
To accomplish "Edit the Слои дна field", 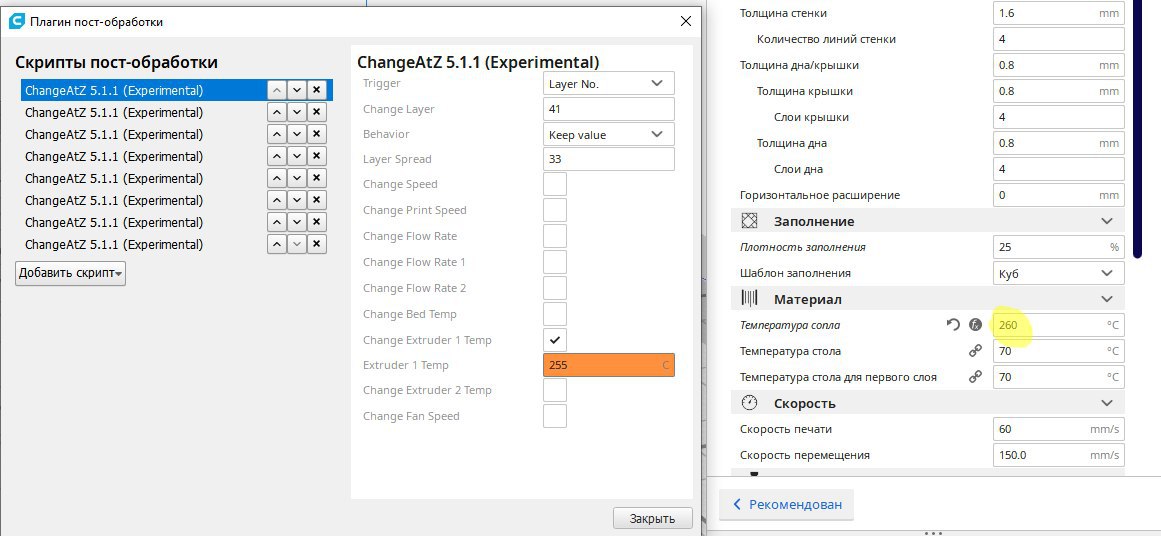I will (x=1058, y=169).
